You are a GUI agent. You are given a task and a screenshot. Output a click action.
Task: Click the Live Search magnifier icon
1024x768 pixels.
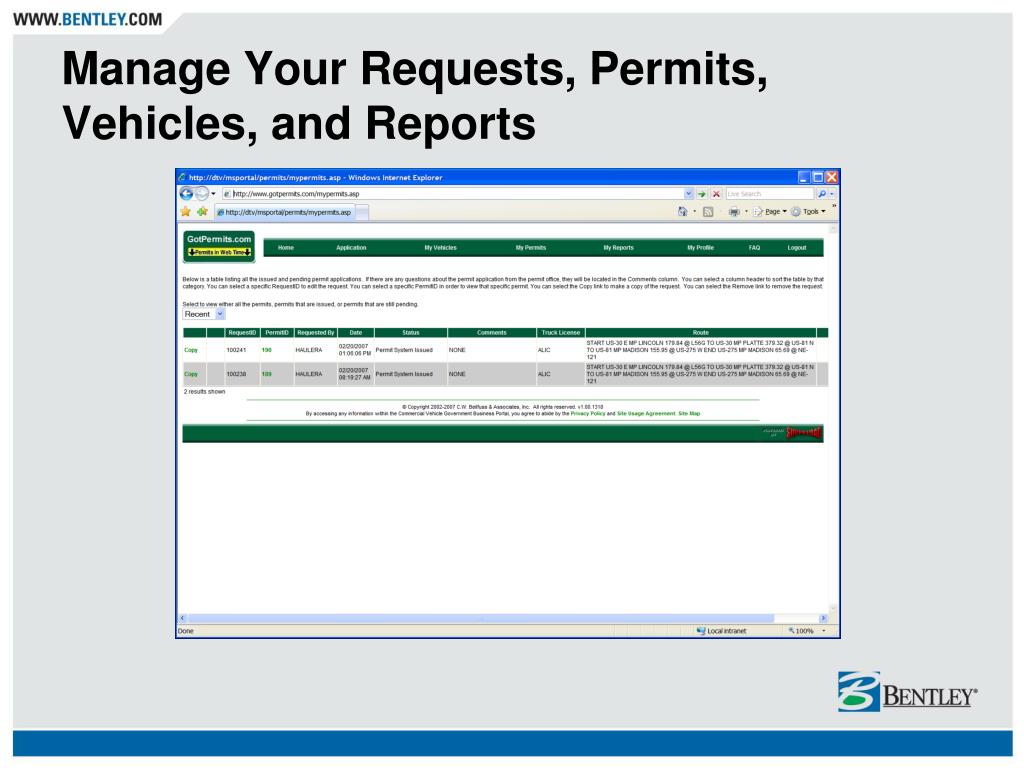pyautogui.click(x=822, y=194)
